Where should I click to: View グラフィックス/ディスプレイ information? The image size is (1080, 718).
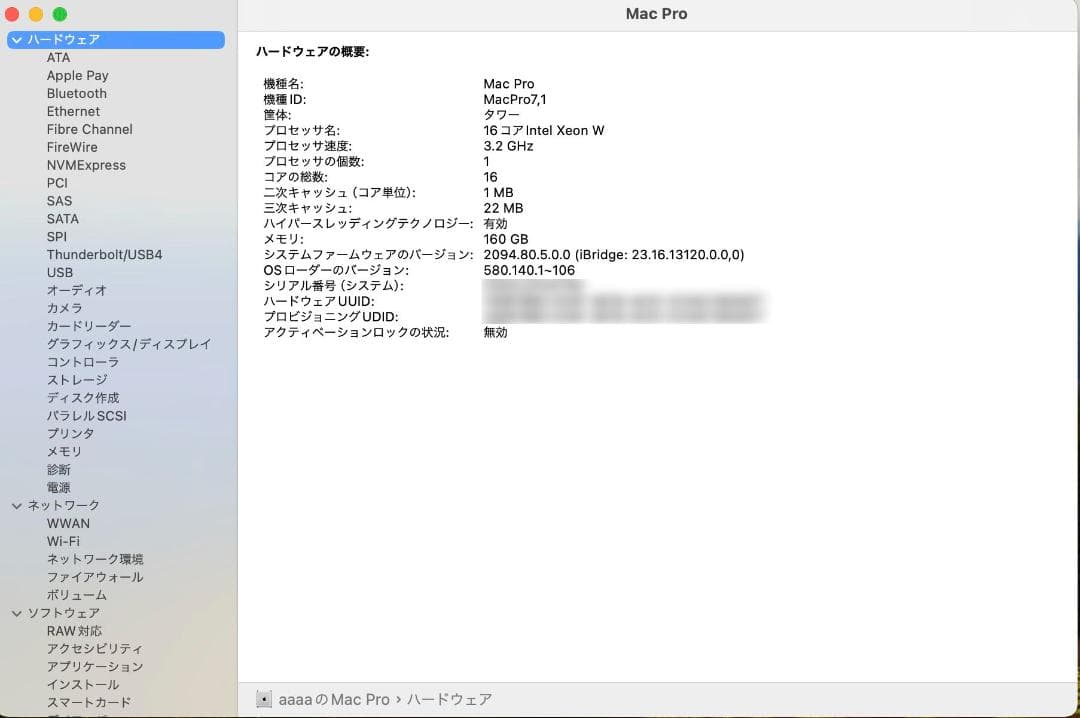[x=128, y=343]
